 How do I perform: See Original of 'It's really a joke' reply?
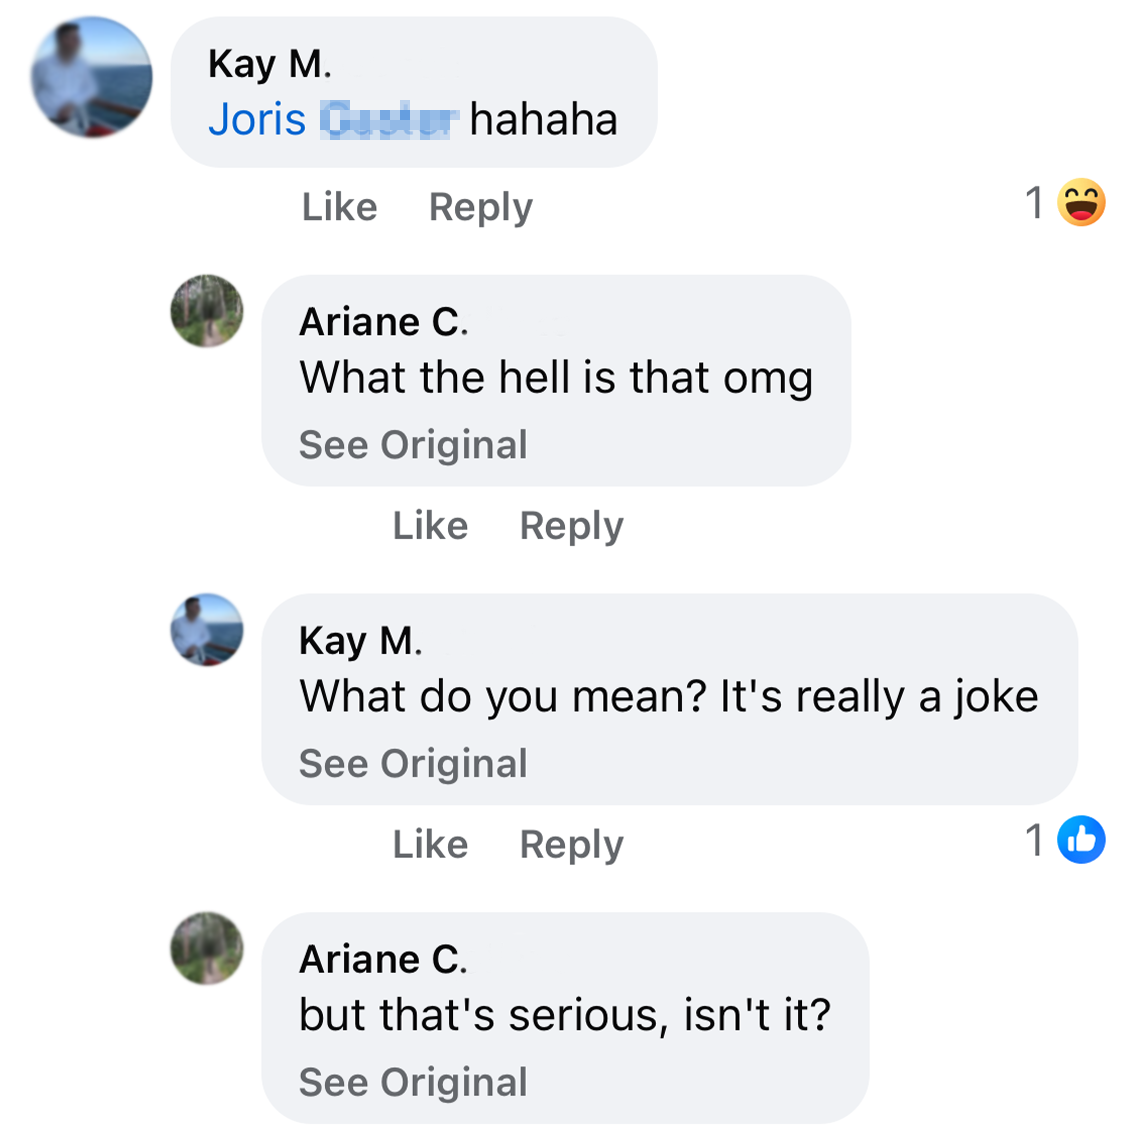[x=412, y=764]
